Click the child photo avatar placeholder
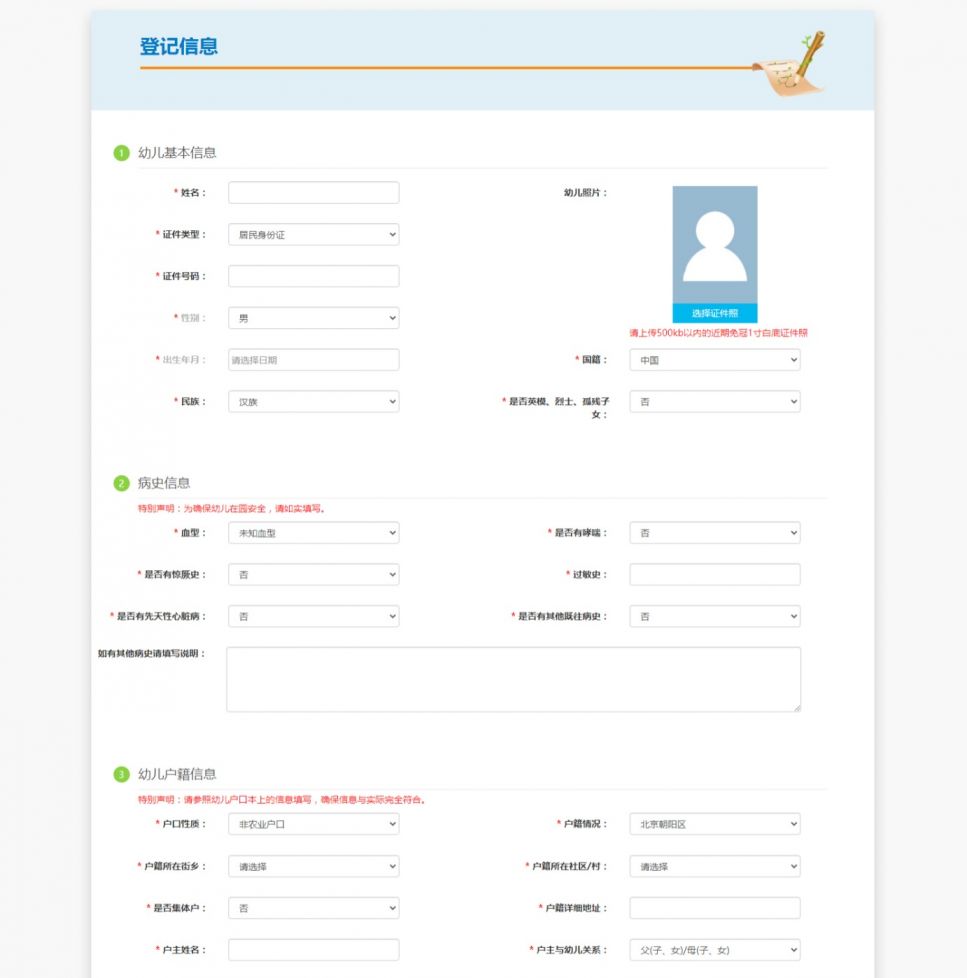Image resolution: width=967 pixels, height=978 pixels. pyautogui.click(x=715, y=244)
